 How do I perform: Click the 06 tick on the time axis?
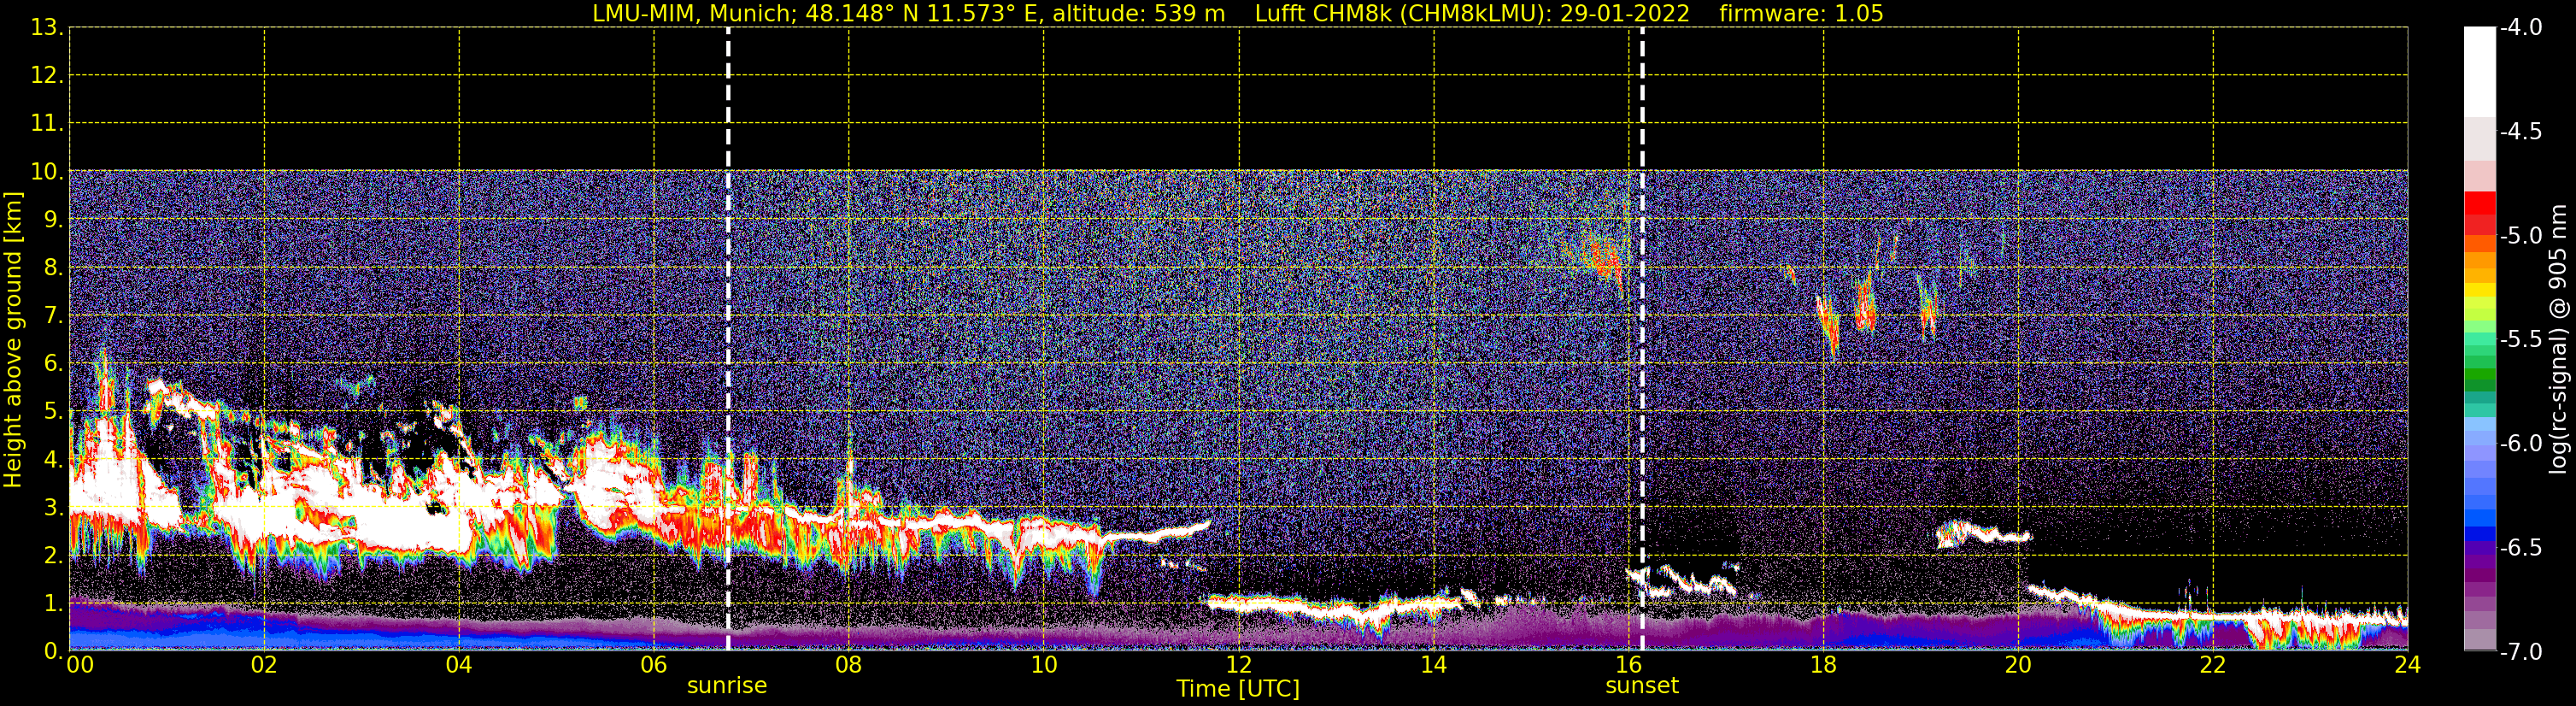[654, 665]
